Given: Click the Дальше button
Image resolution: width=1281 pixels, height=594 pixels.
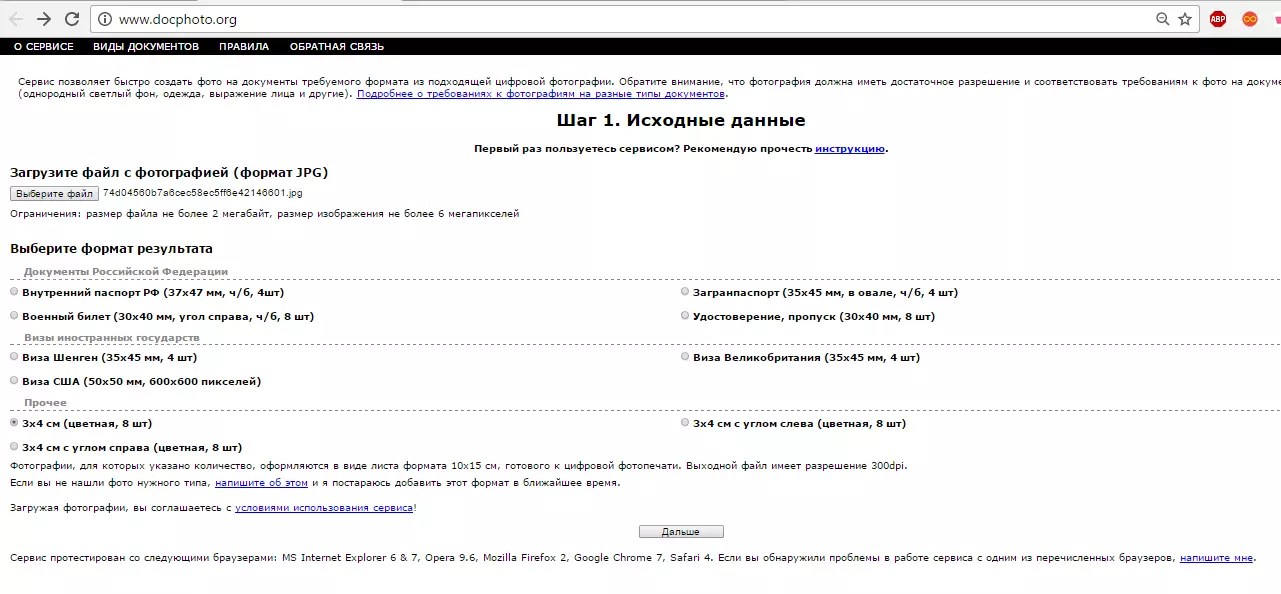Looking at the screenshot, I should click(681, 532).
